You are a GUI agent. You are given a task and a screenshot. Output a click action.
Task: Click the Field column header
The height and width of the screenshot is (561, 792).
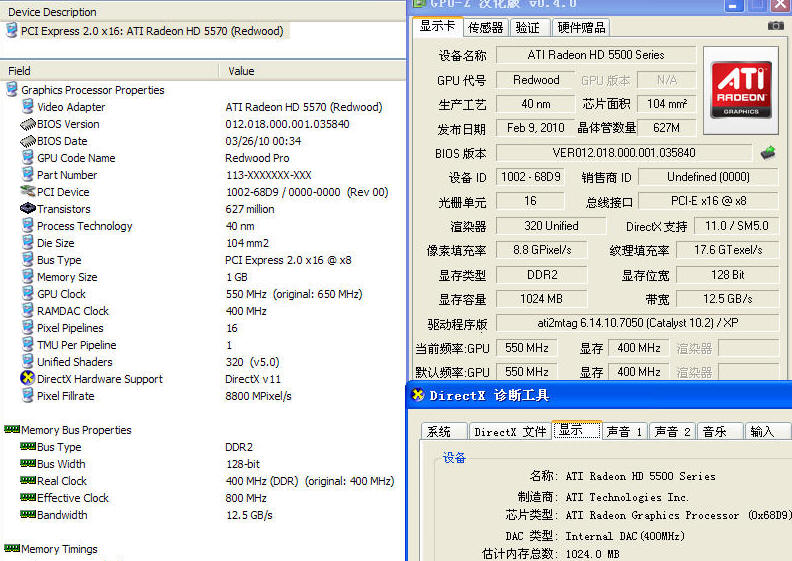point(110,71)
